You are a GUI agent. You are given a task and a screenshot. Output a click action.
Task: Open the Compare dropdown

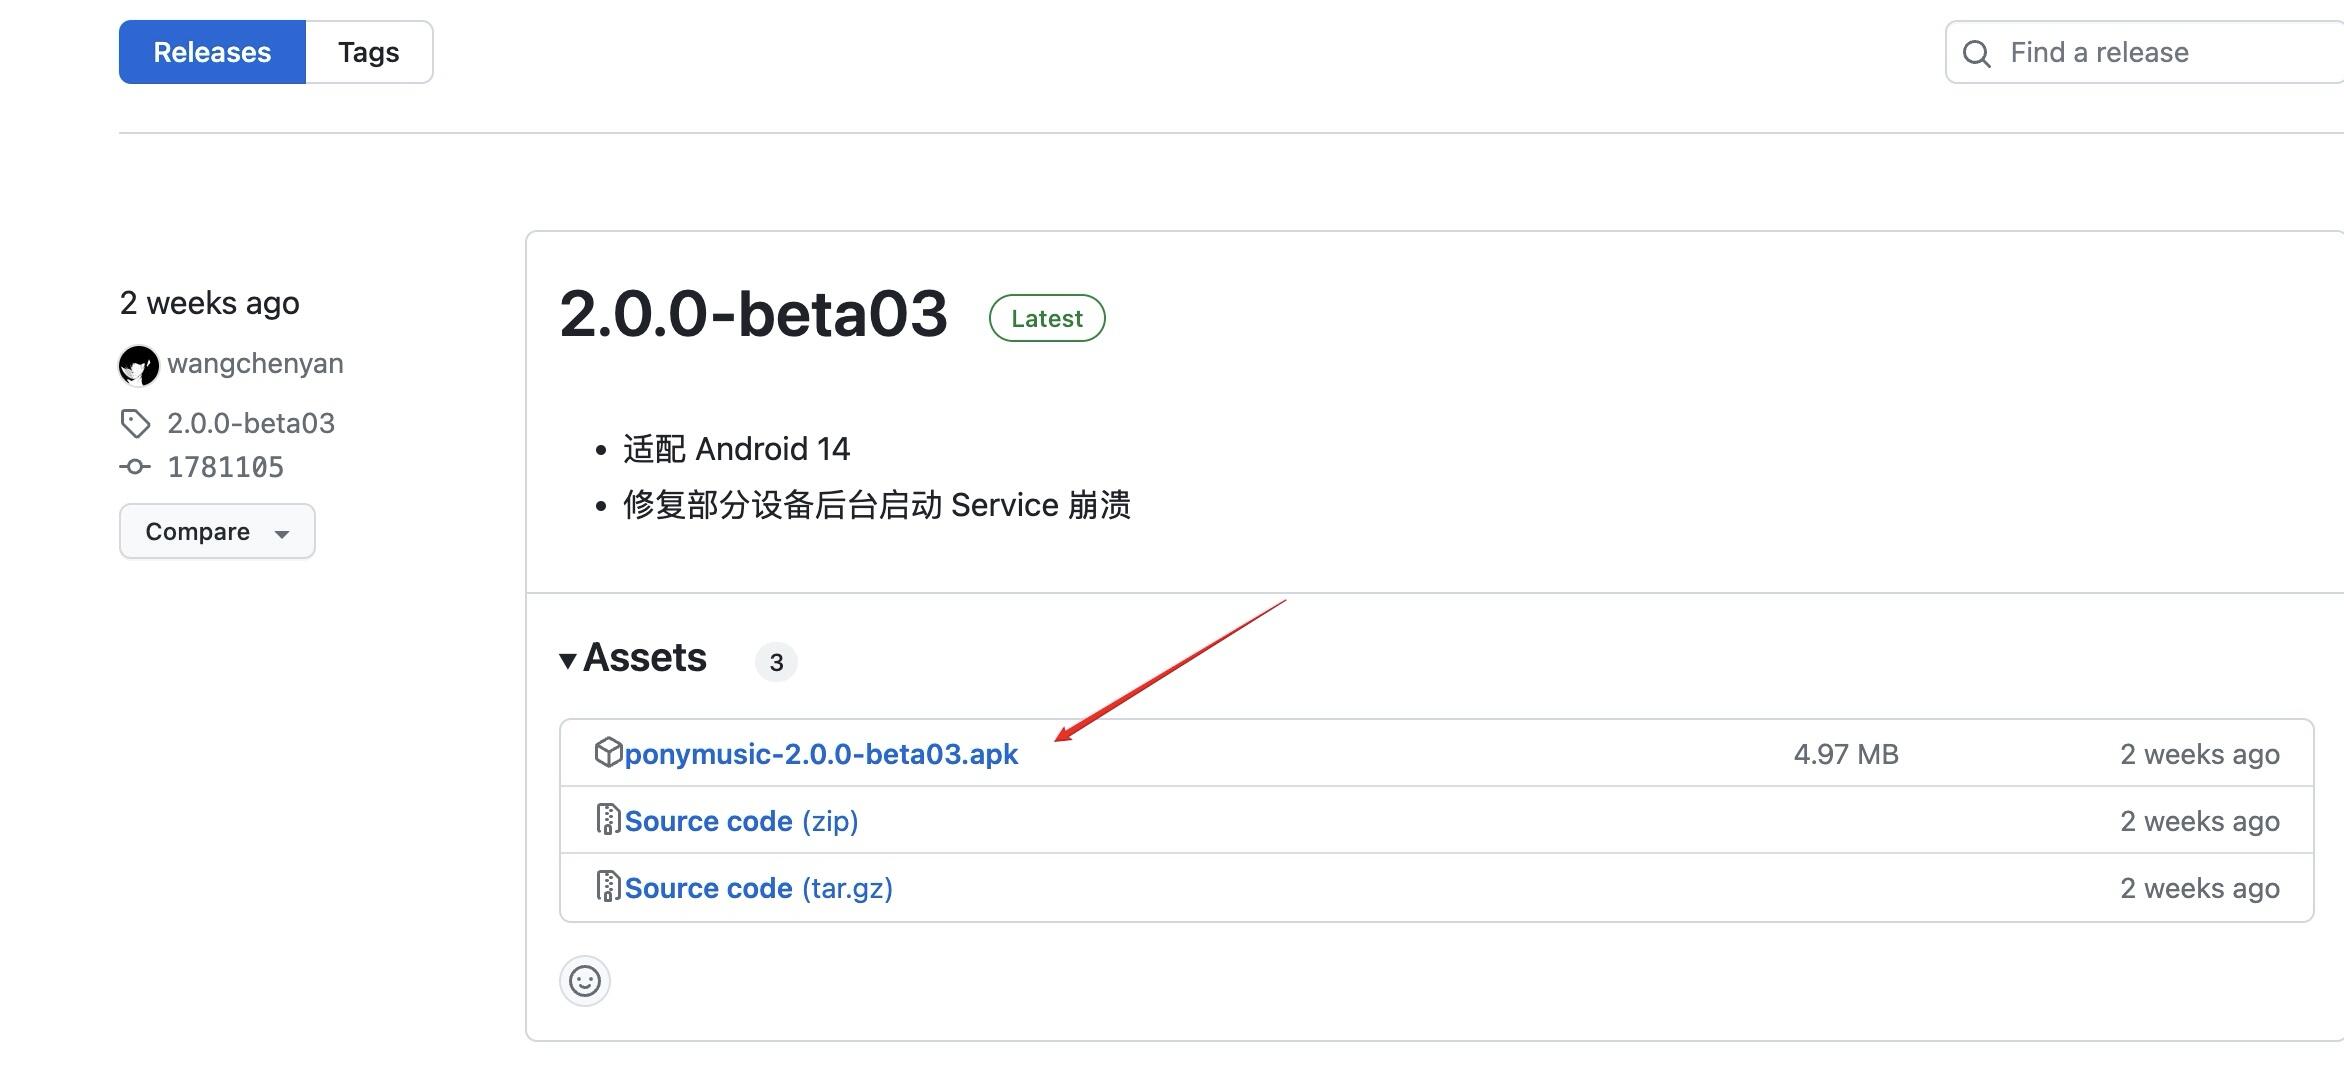tap(217, 531)
